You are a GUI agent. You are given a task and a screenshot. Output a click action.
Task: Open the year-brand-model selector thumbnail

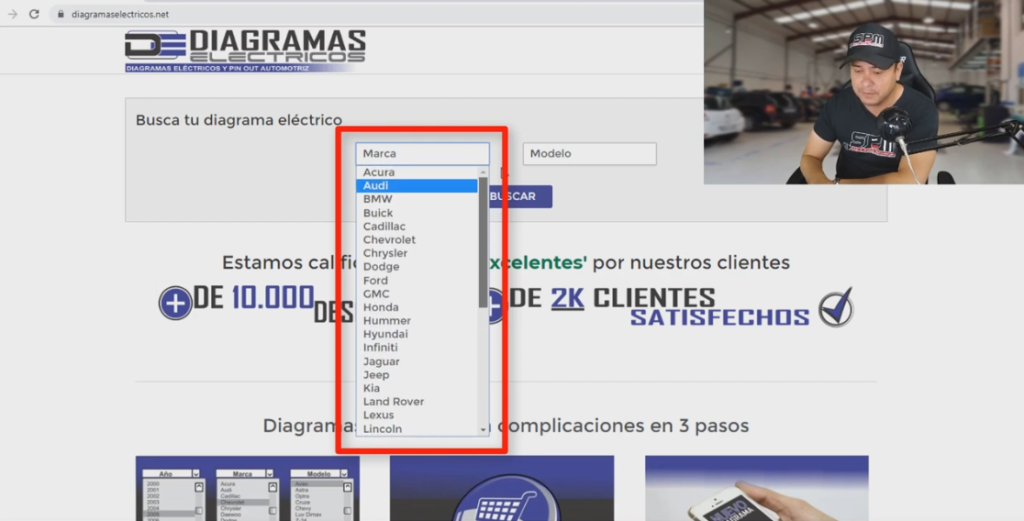point(247,488)
